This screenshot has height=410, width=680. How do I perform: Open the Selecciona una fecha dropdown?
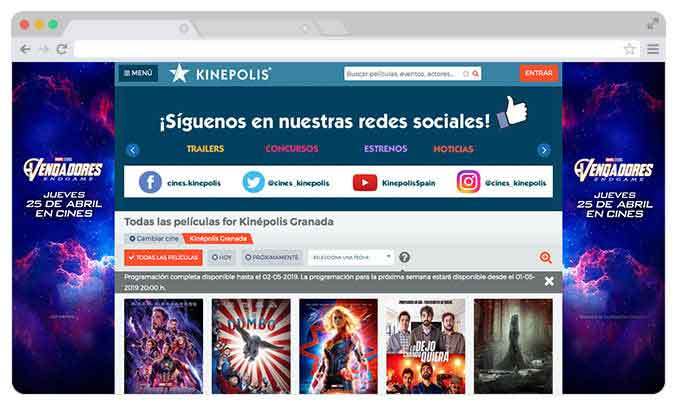350,257
